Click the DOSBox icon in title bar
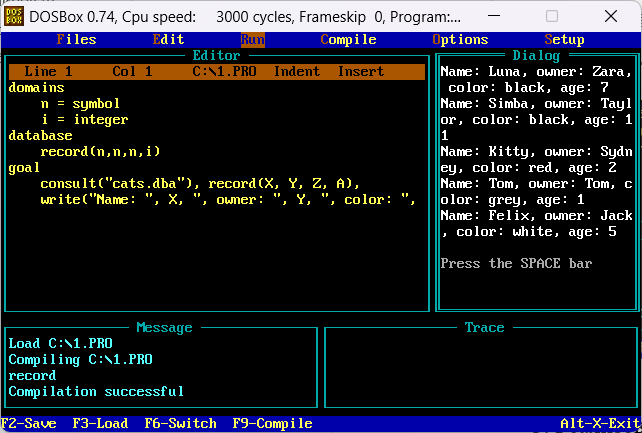The image size is (642, 433). (x=14, y=16)
